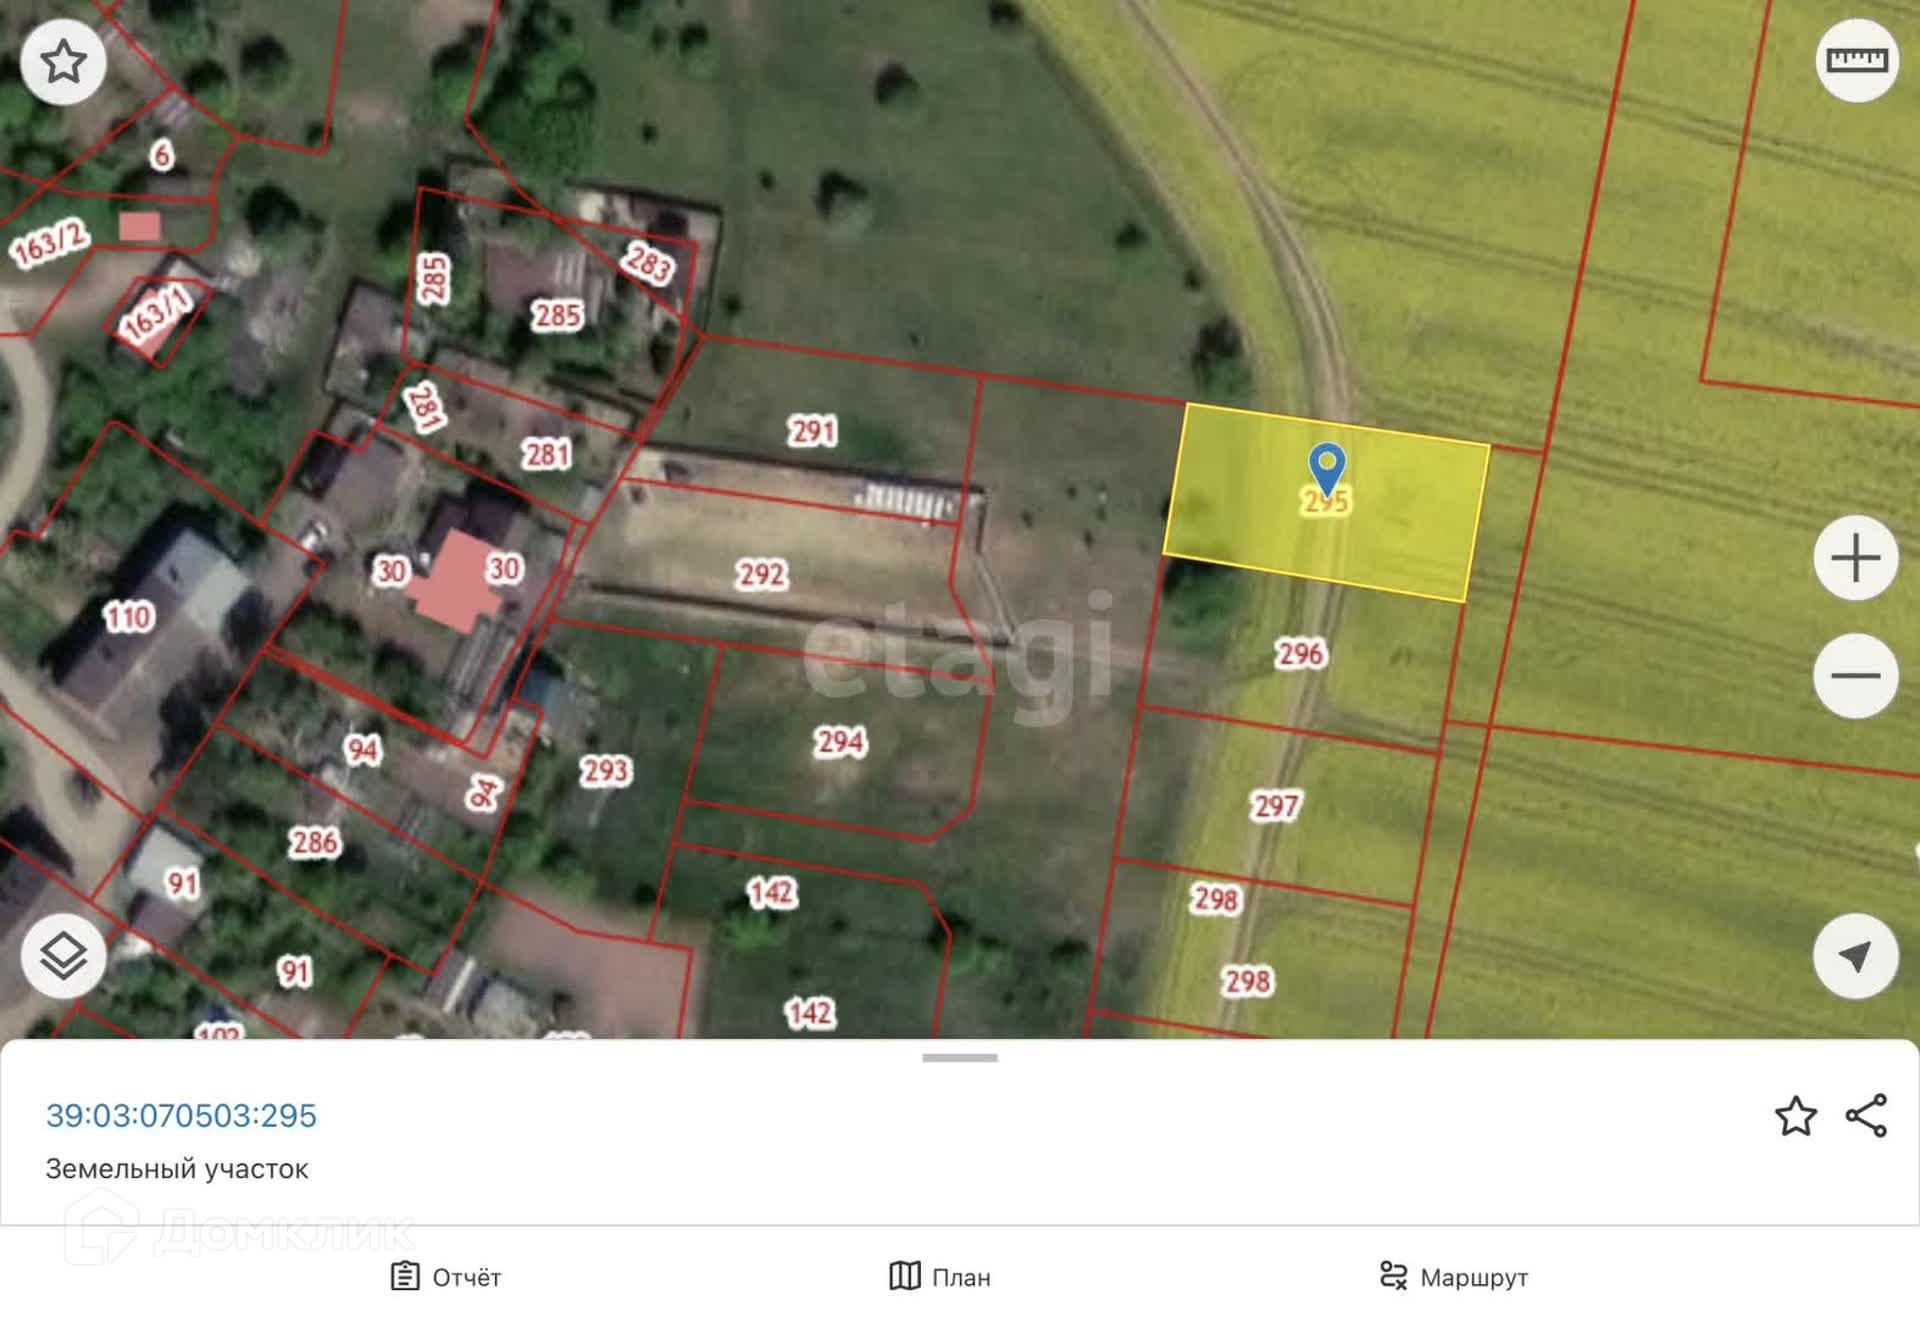Open the Отчёт tab
Screen dimensions: 1920x1317
pos(446,1277)
